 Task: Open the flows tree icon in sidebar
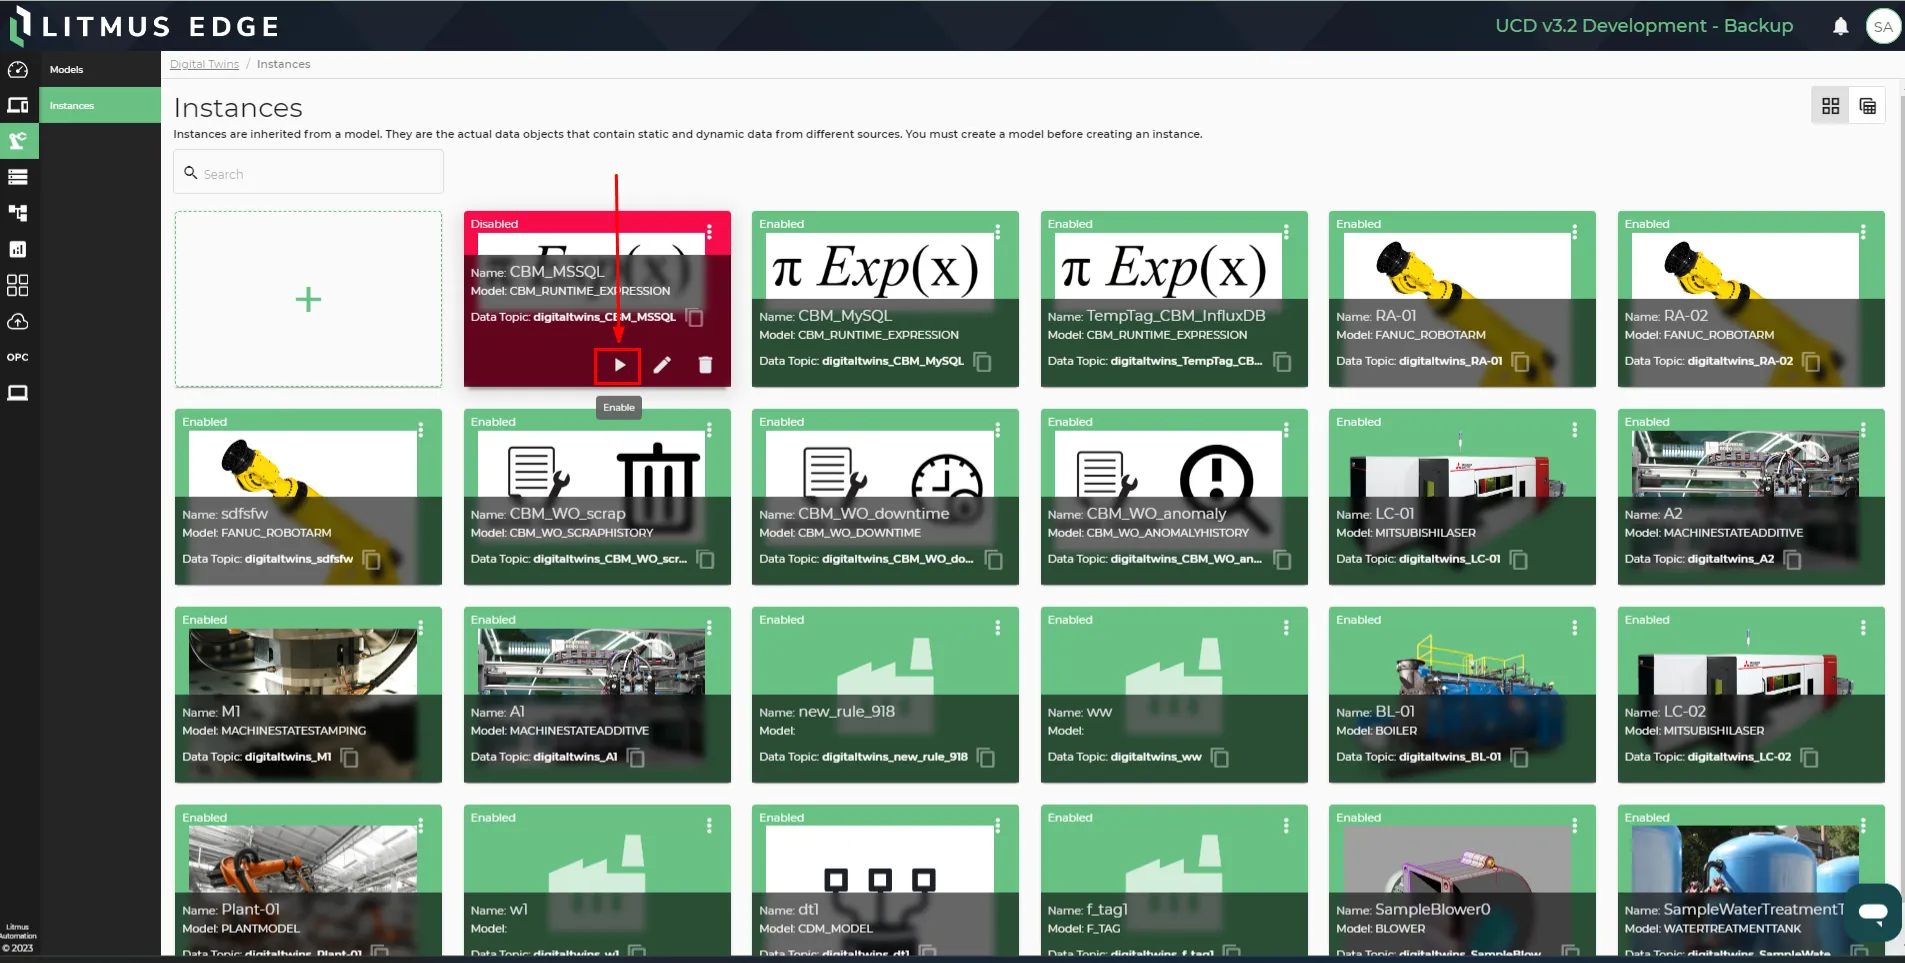click(x=18, y=213)
